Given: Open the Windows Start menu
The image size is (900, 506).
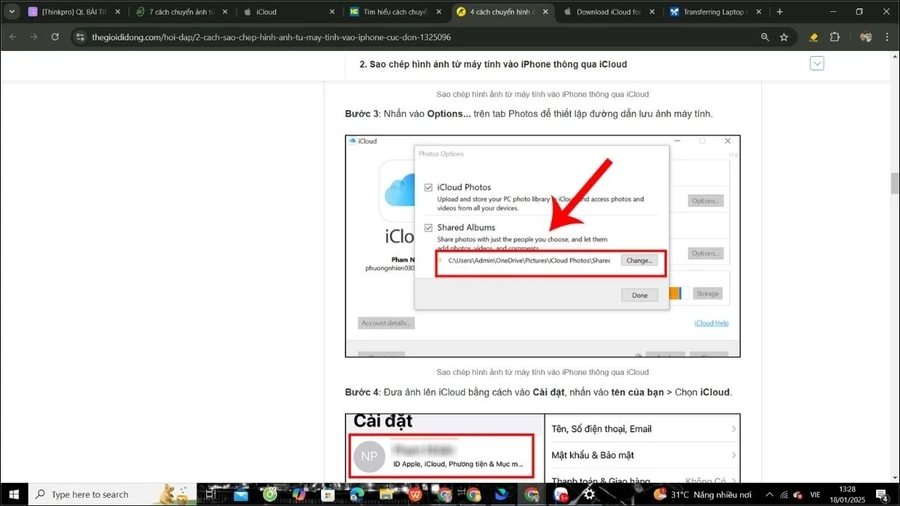Looking at the screenshot, I should pos(14,494).
